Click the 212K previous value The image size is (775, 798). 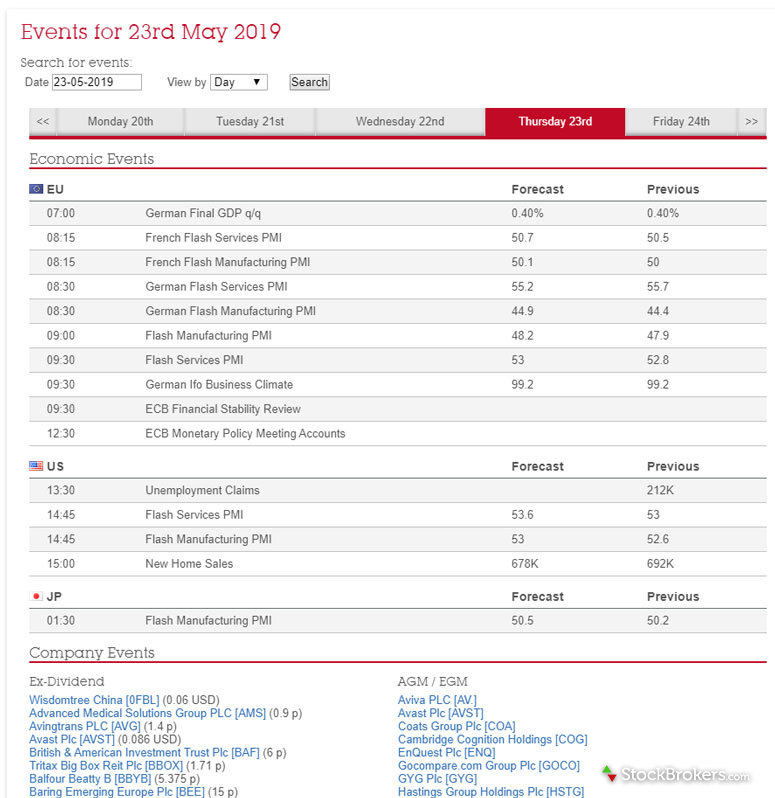pyautogui.click(x=660, y=490)
